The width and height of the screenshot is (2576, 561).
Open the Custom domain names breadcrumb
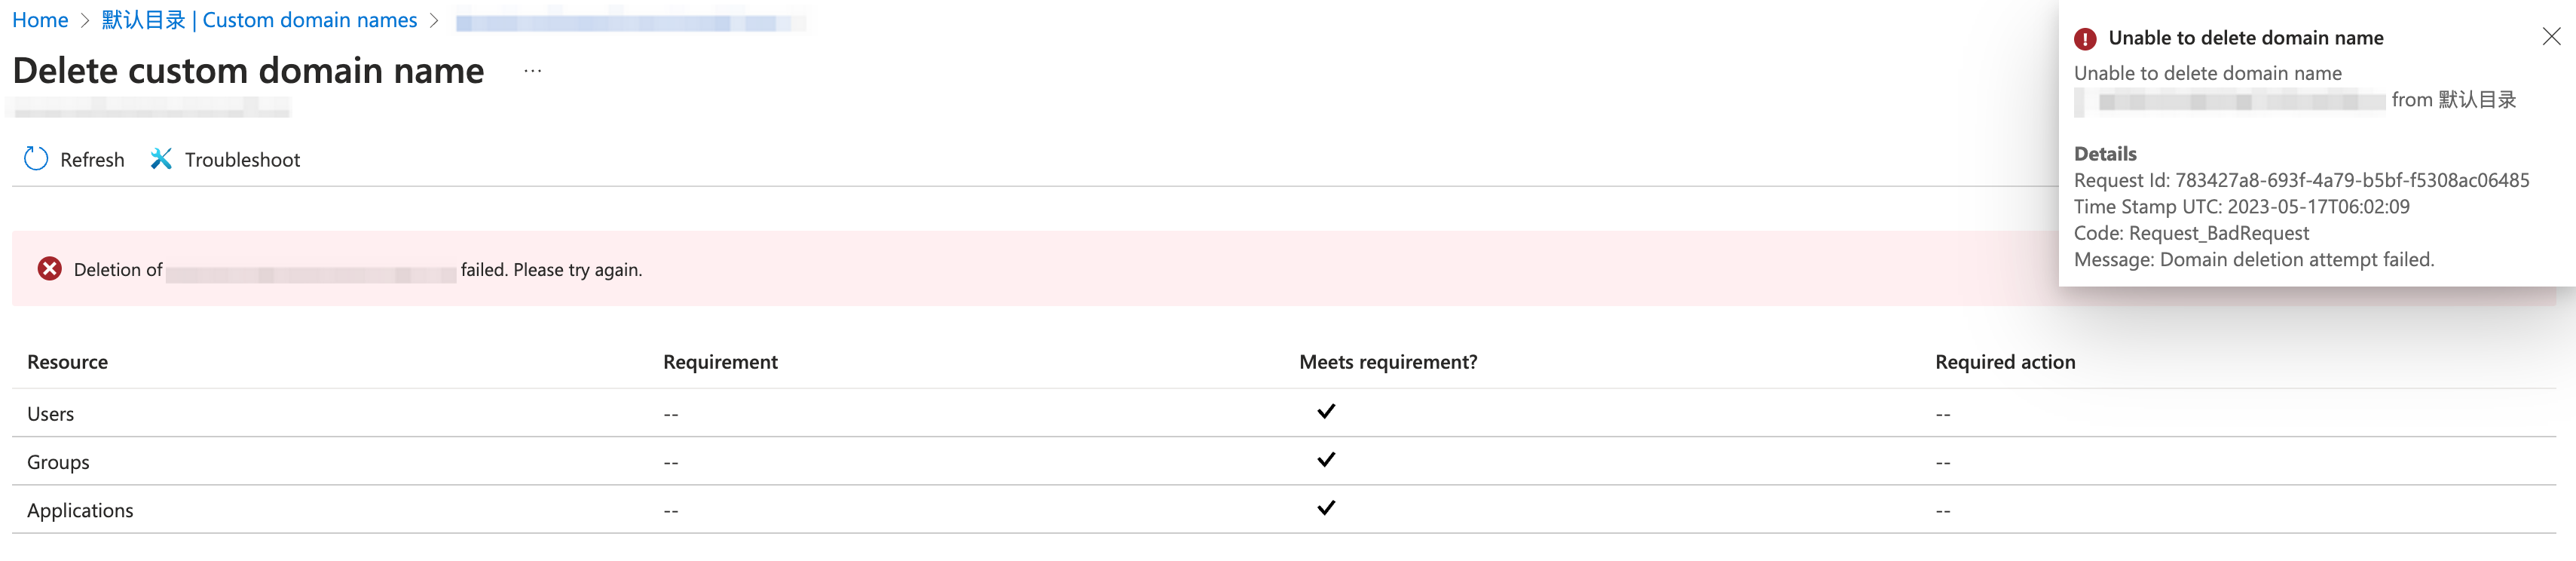(259, 20)
